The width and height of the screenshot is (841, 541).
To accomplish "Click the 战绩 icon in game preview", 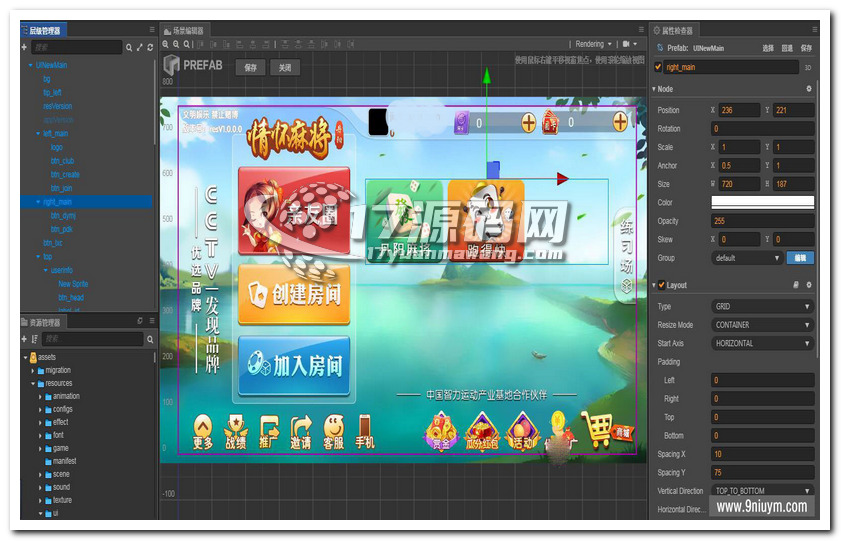I will coord(235,432).
